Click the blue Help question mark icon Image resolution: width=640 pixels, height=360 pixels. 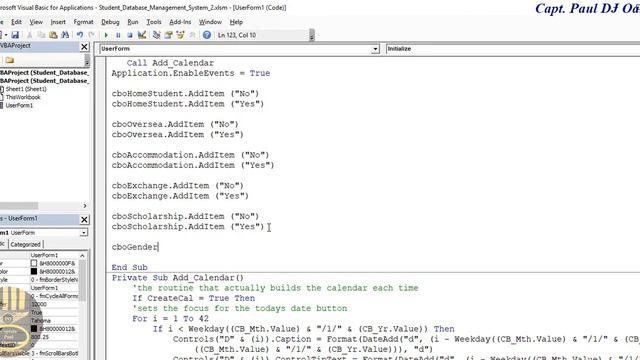click(207, 35)
